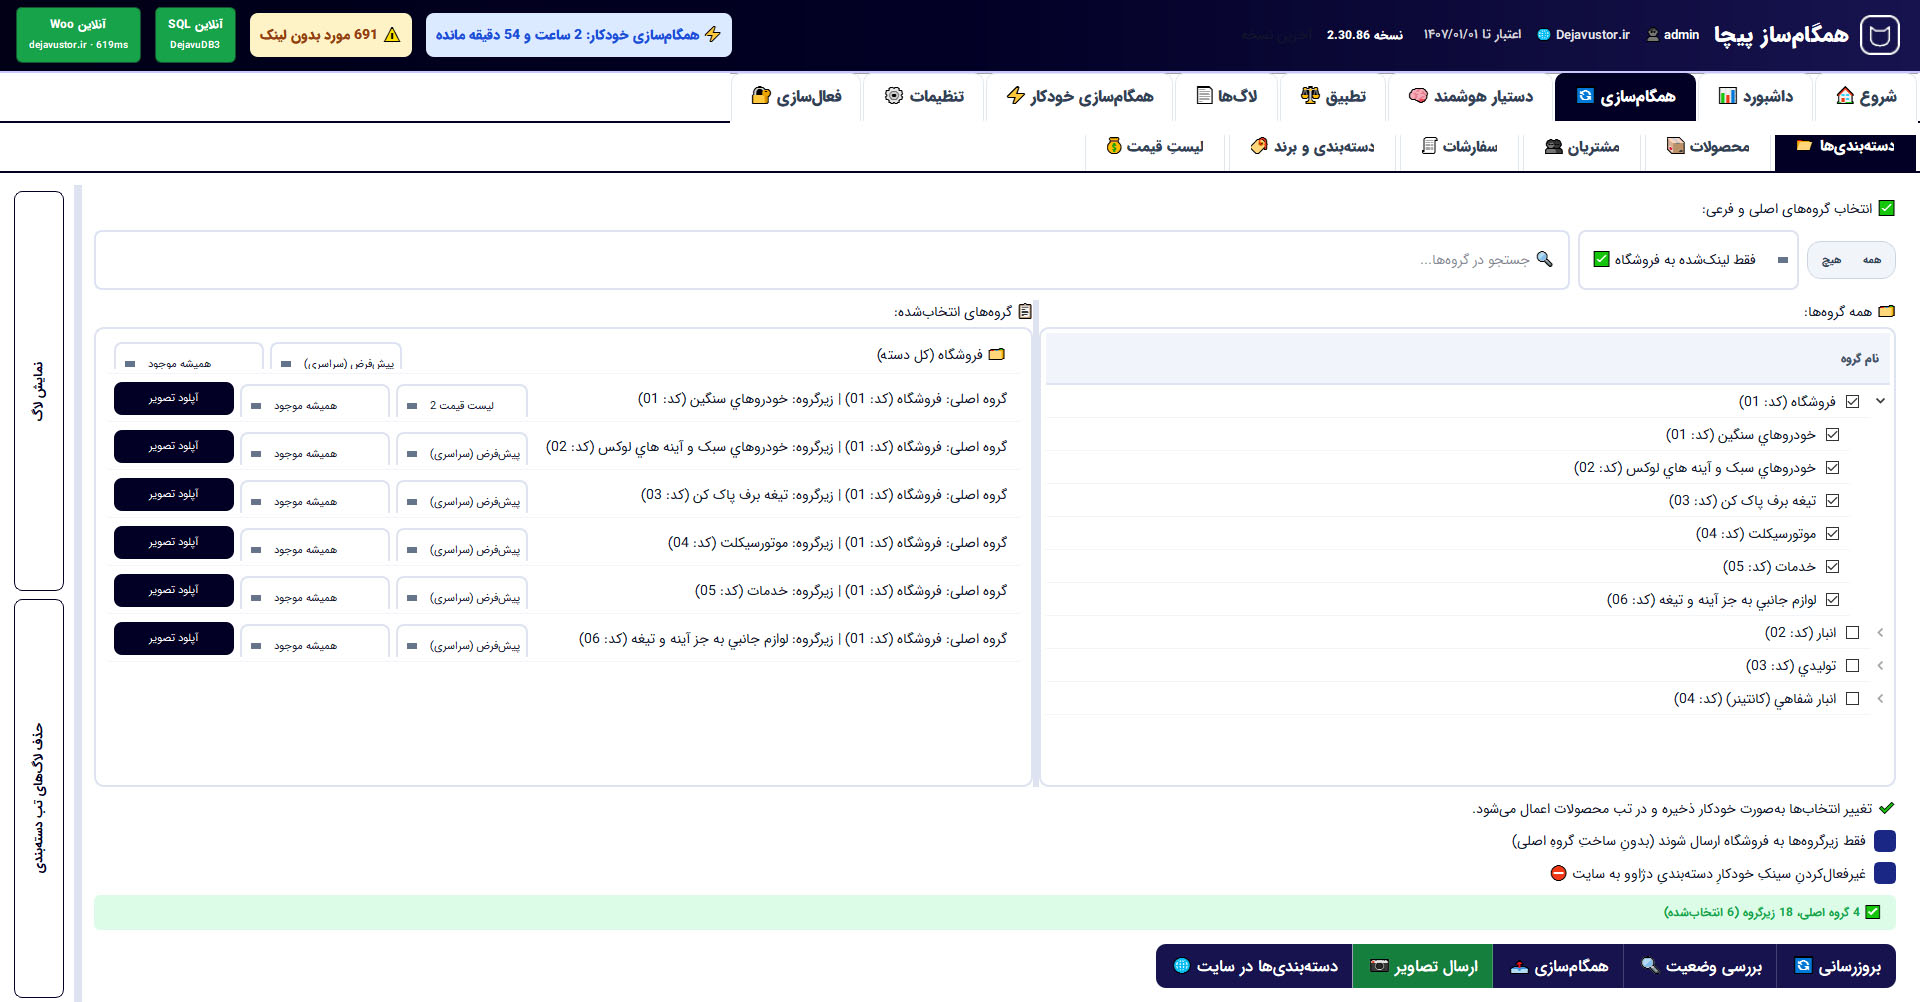Click the tag icon on دسته‌بندی و برند
This screenshot has width=1920, height=1002.
(1259, 146)
